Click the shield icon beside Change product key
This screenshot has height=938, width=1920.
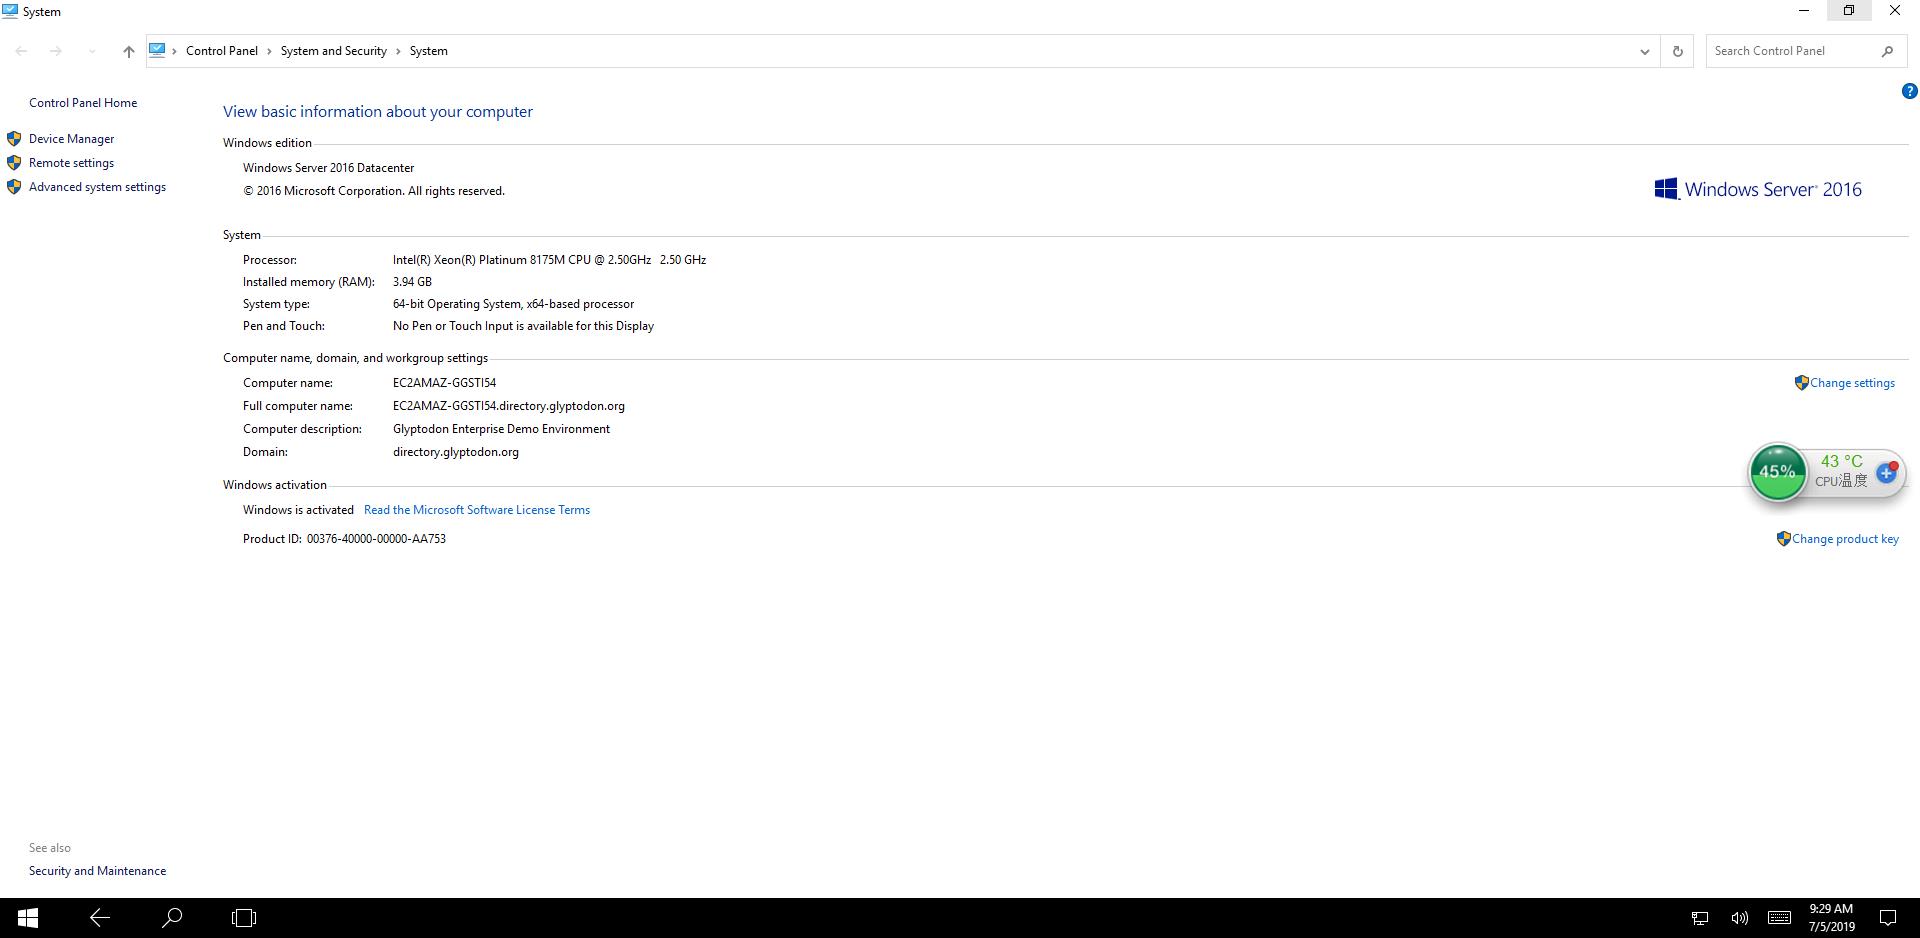1783,539
